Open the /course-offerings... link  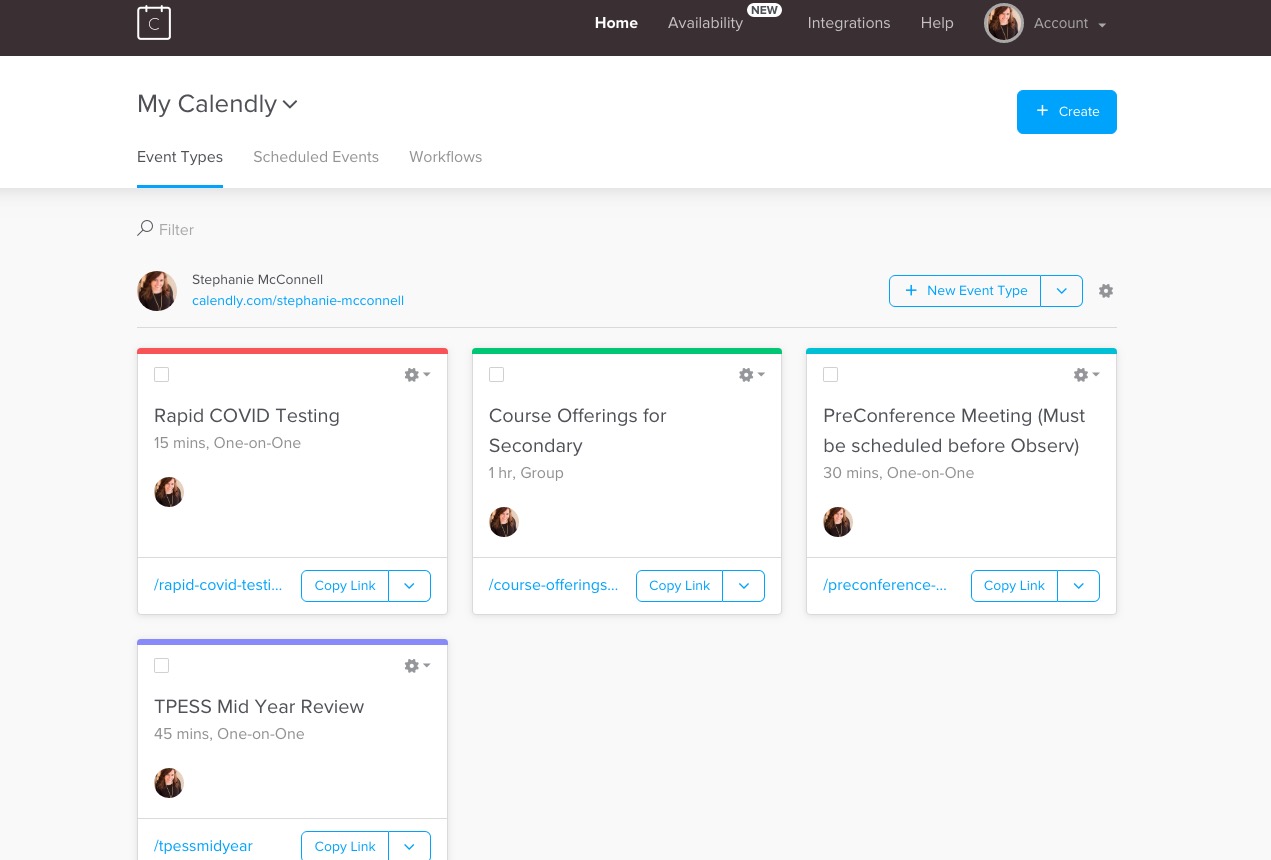tap(553, 585)
